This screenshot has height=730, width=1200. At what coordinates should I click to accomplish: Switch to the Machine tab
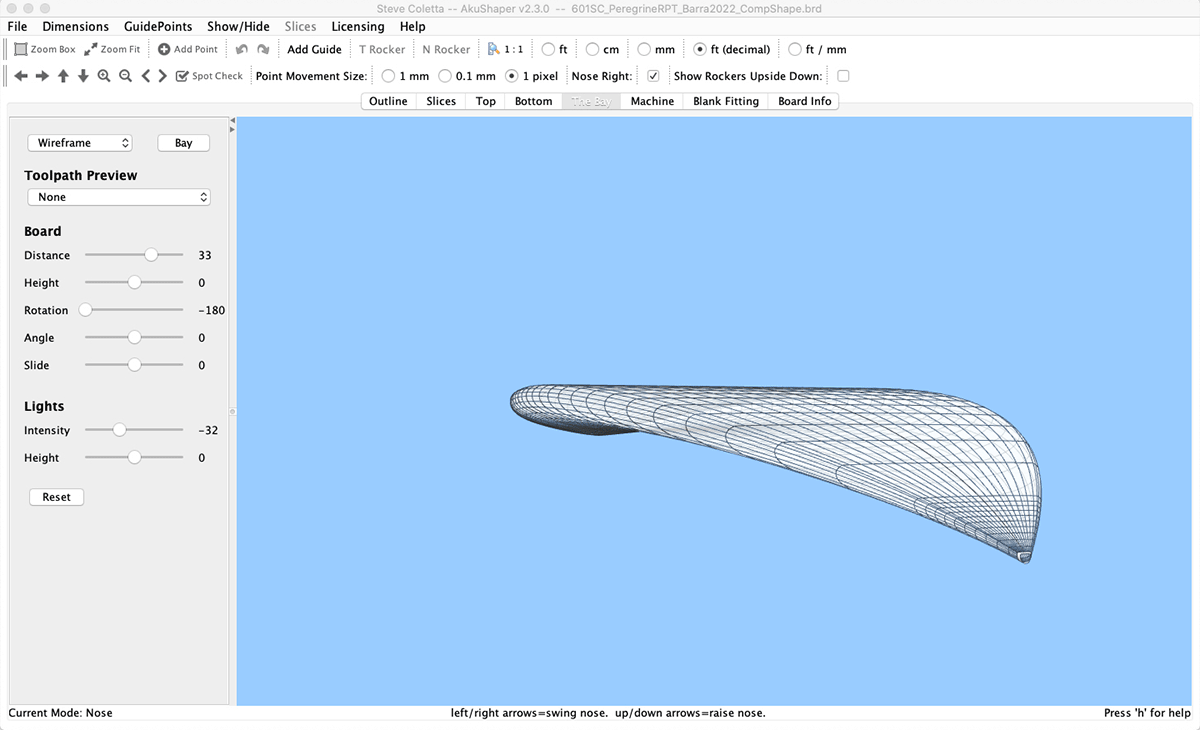pos(652,101)
